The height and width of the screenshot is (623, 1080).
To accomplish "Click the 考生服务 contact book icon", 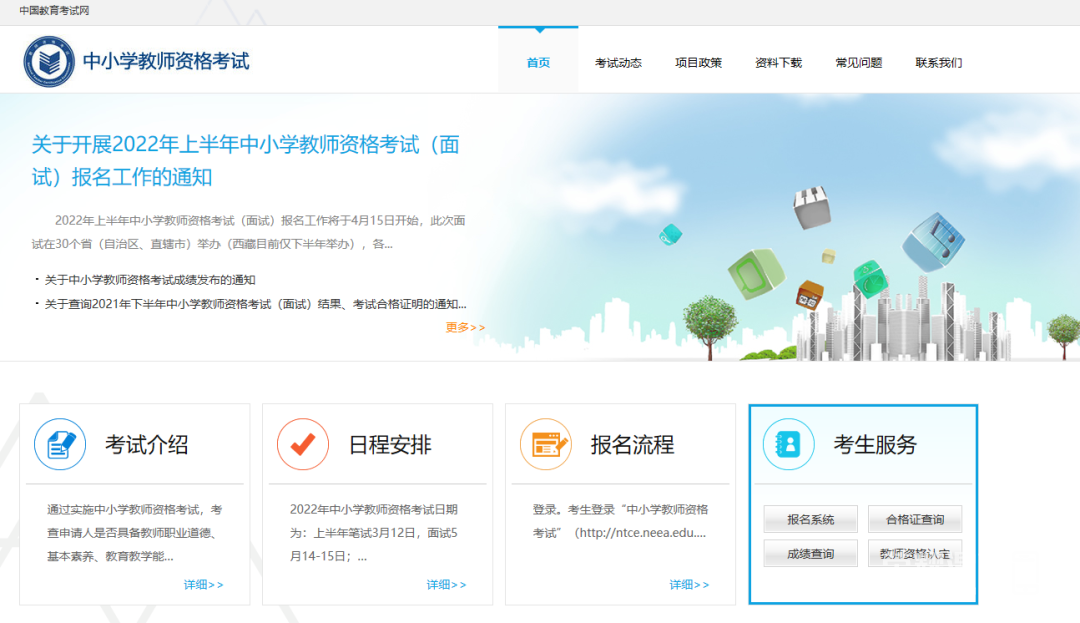I will 789,444.
